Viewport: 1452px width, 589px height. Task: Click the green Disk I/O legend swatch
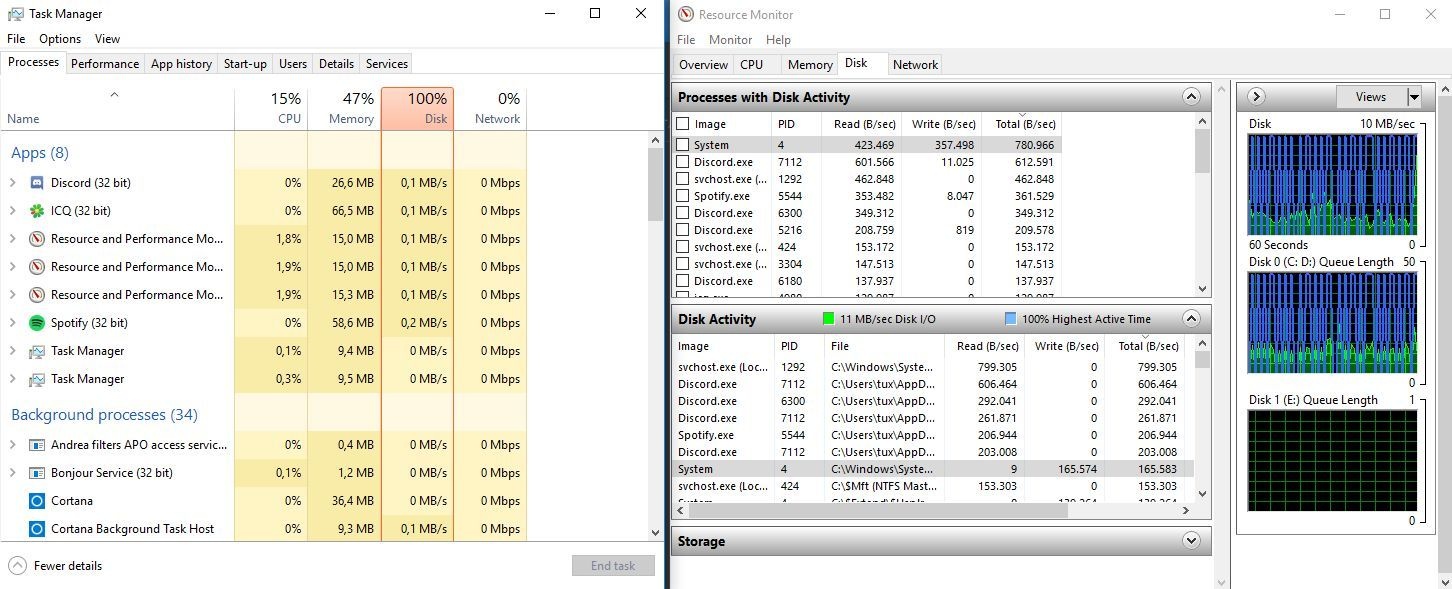tap(828, 319)
